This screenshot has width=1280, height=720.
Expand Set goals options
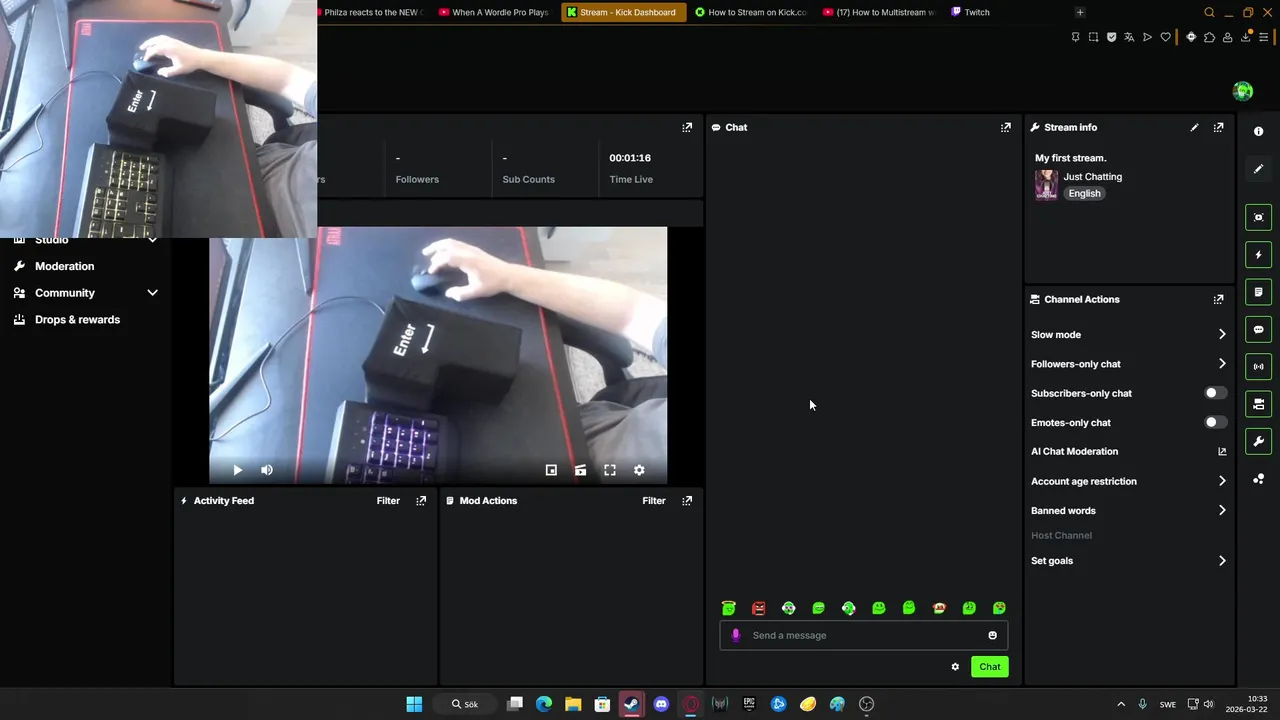pyautogui.click(x=1222, y=561)
